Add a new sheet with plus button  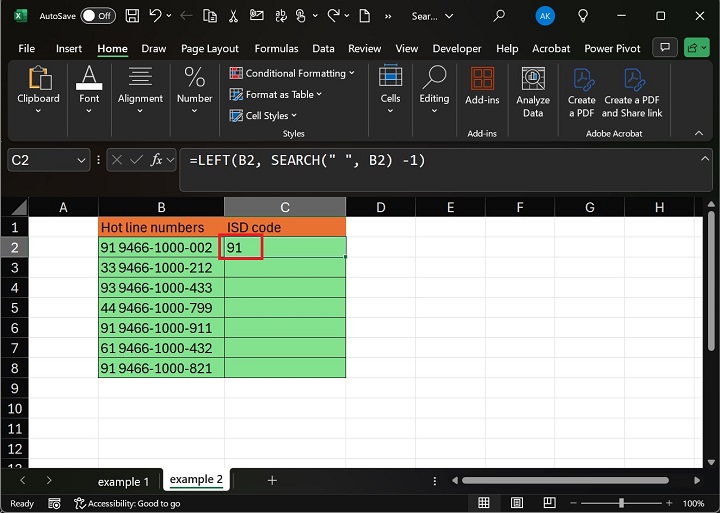click(x=271, y=480)
